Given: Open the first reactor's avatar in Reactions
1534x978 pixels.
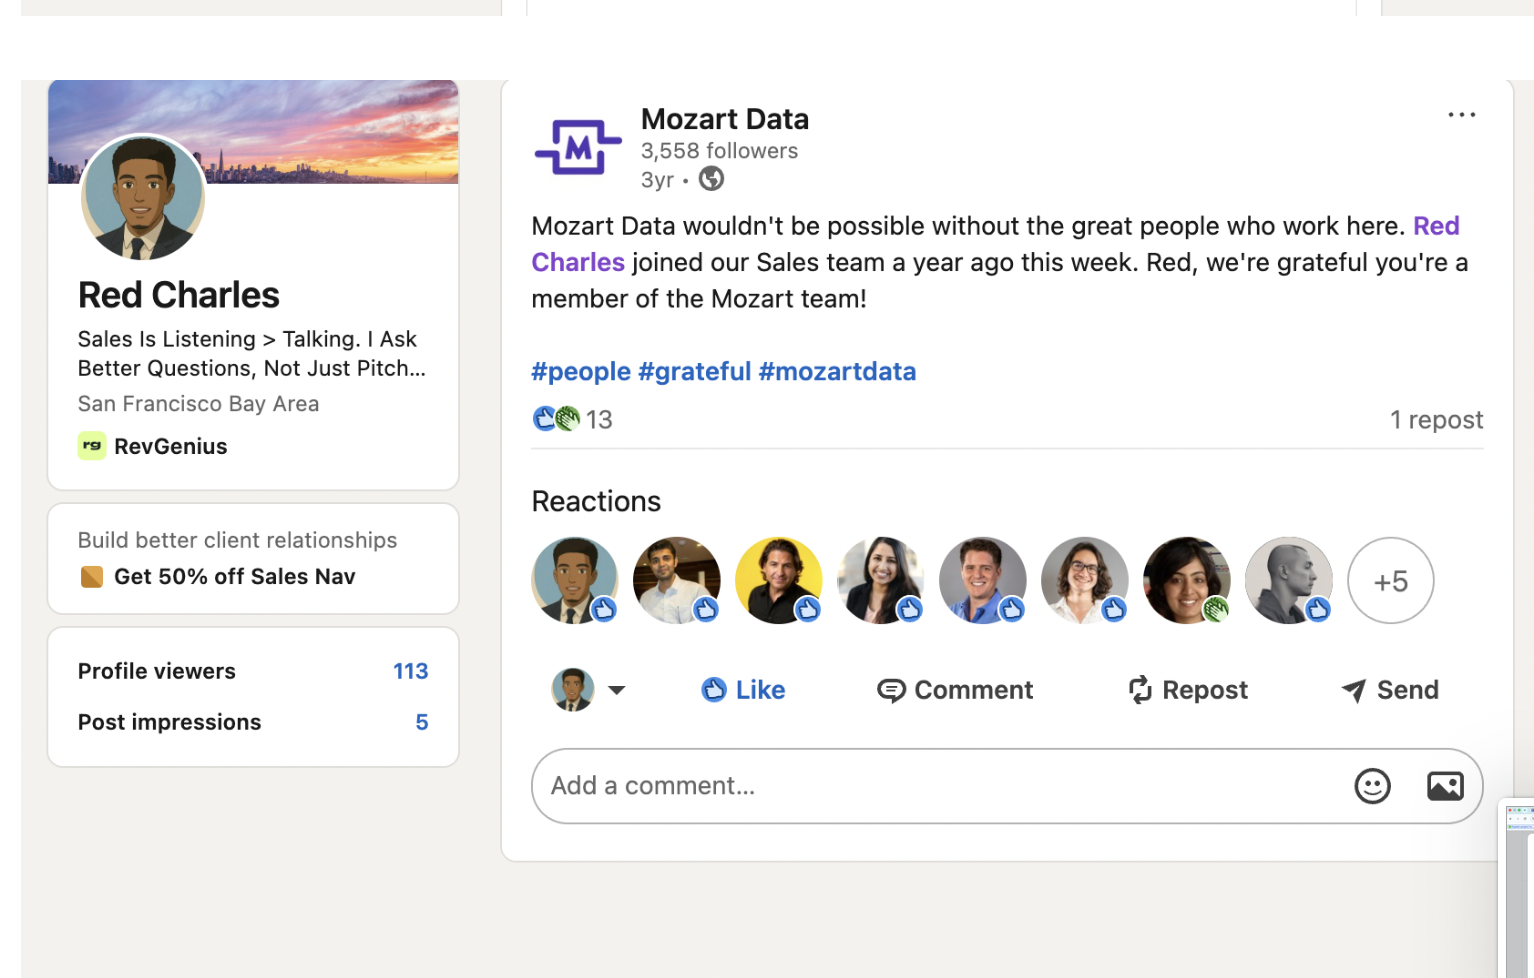Looking at the screenshot, I should [x=575, y=581].
